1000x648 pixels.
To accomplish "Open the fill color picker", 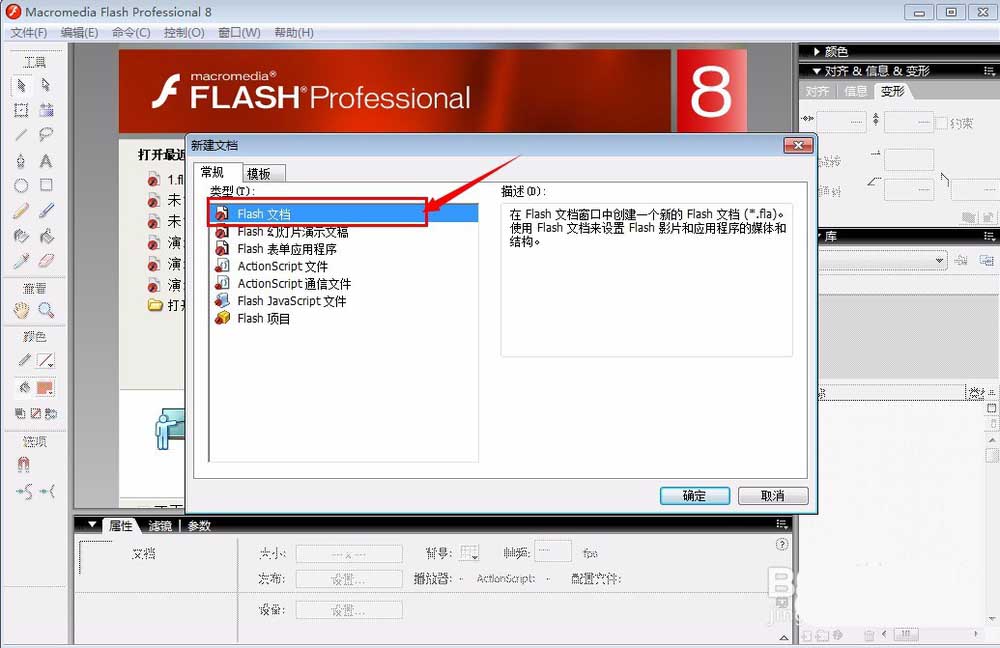I will (x=45, y=388).
